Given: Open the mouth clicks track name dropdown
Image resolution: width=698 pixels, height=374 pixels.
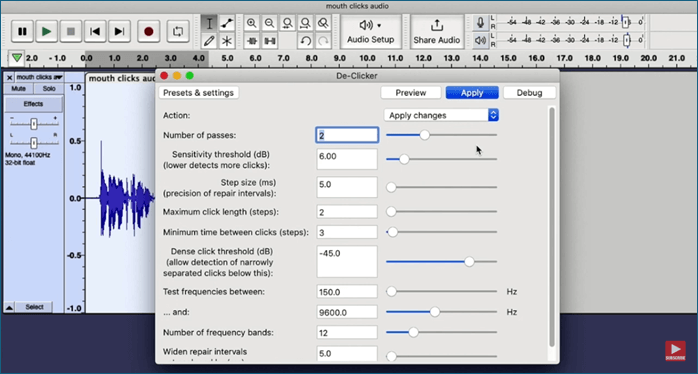Looking at the screenshot, I should point(39,77).
